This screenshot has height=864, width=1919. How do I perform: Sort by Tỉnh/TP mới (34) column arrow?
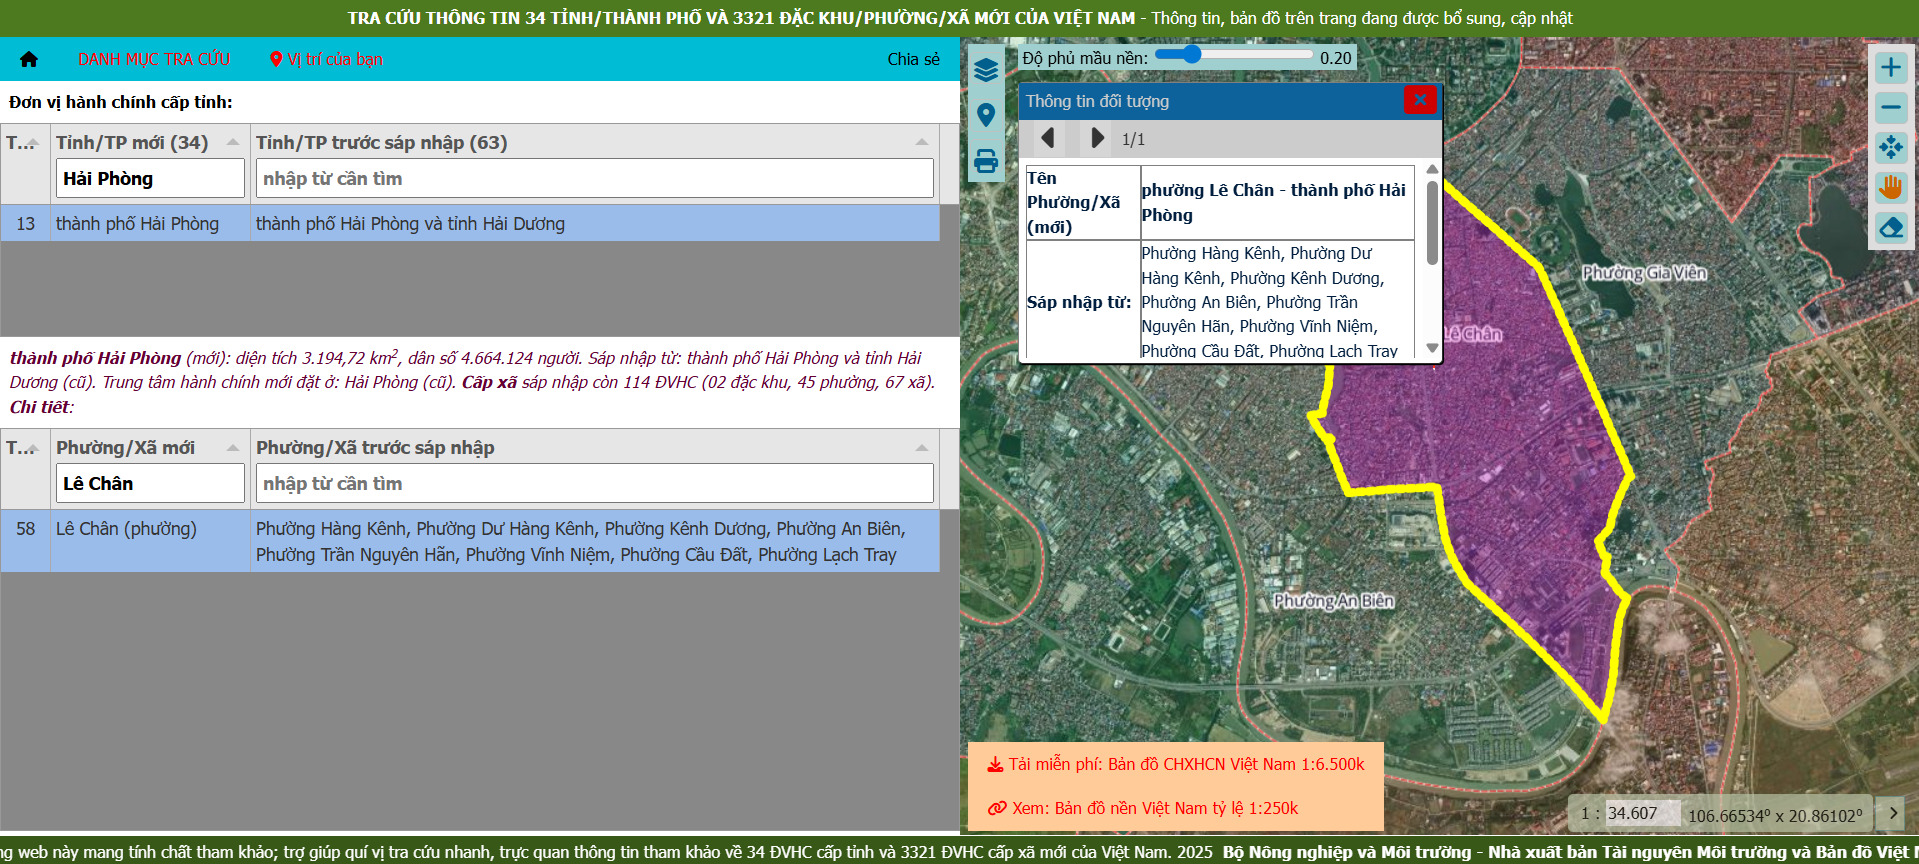coord(233,142)
